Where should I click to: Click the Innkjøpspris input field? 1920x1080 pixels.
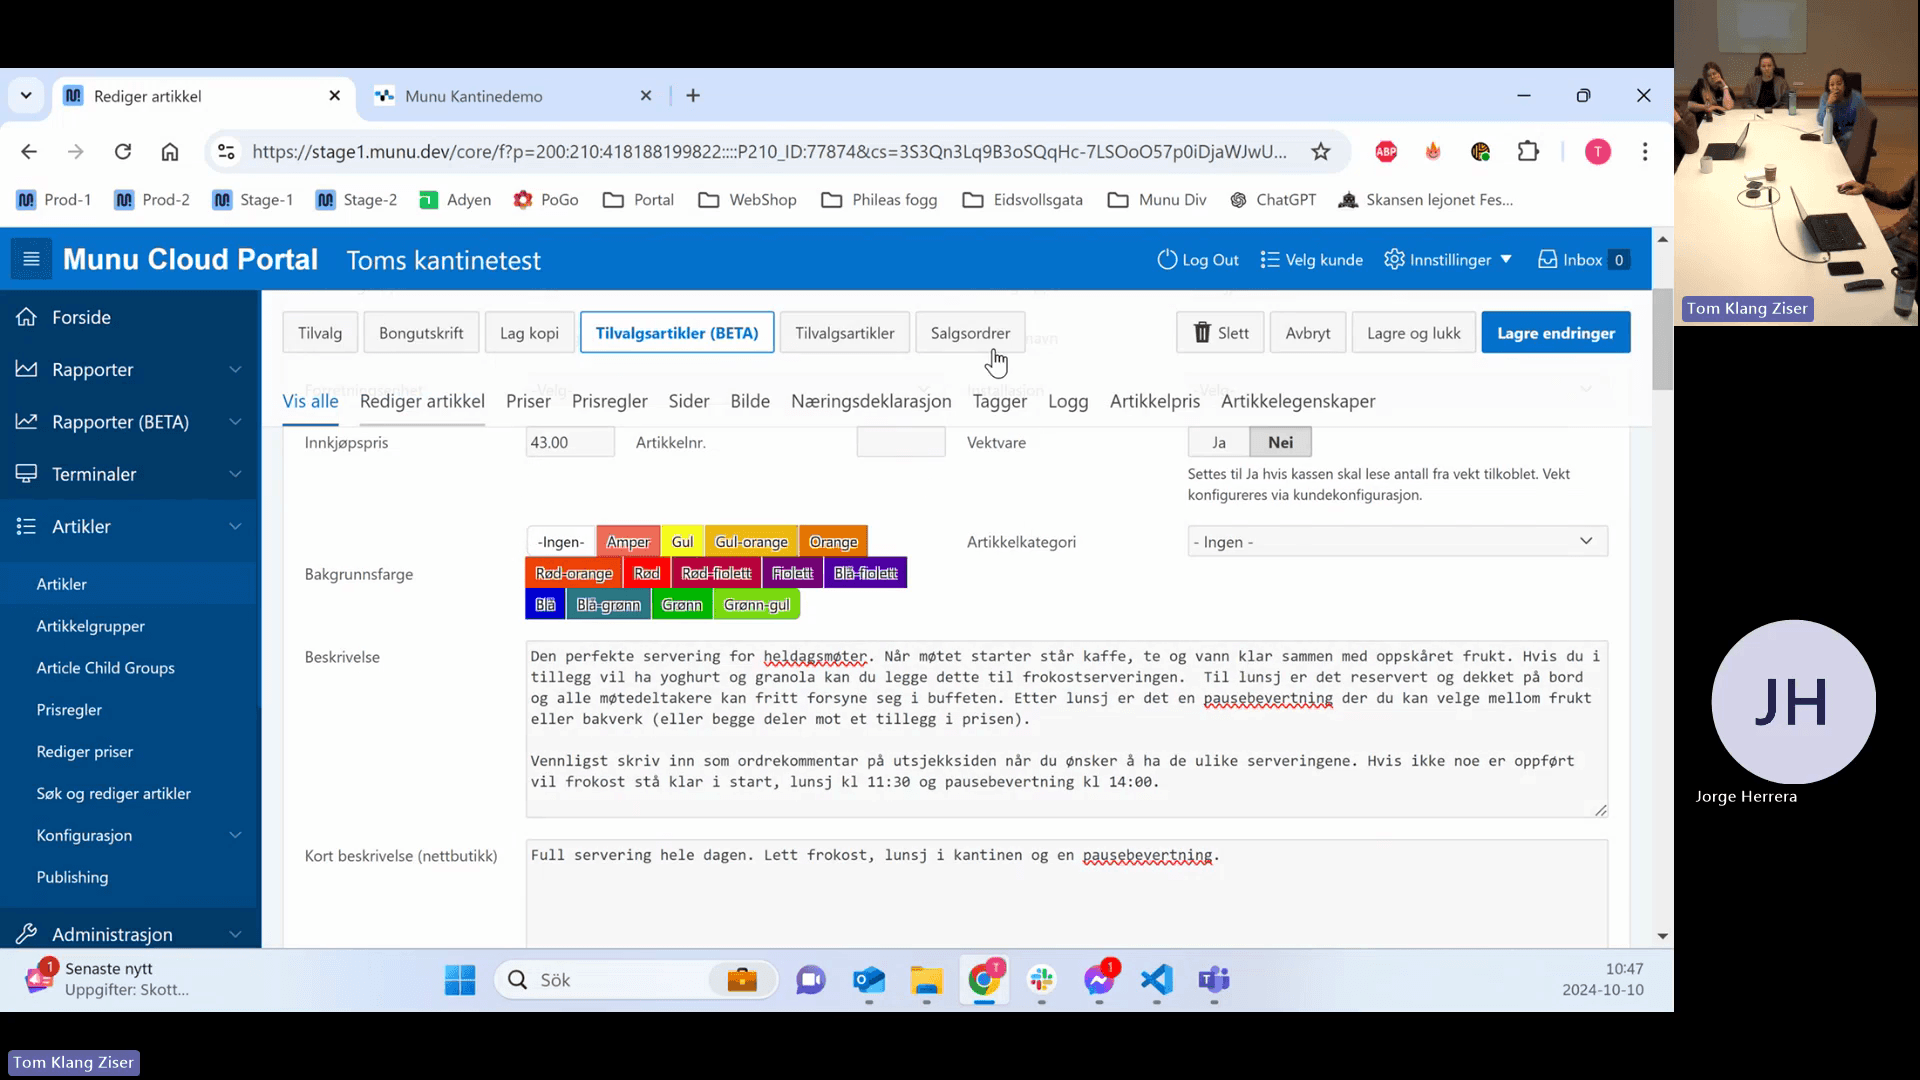(x=570, y=442)
